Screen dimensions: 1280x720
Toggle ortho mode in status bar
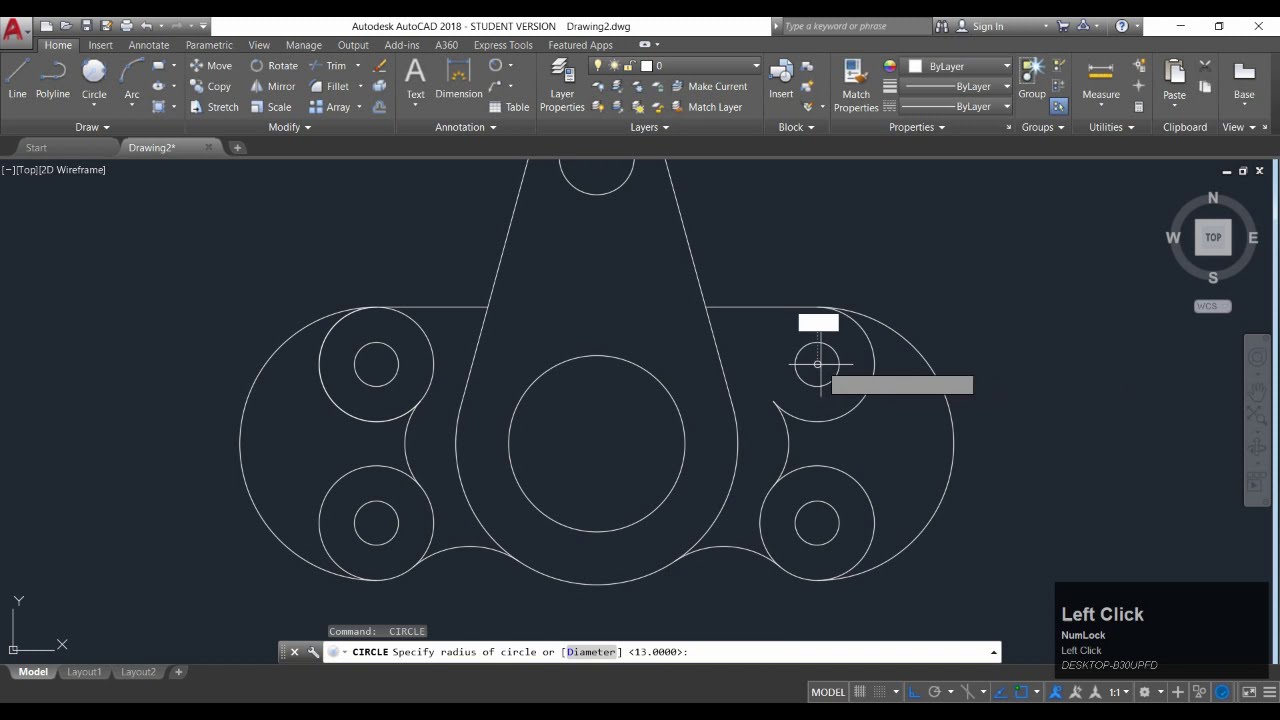pyautogui.click(x=914, y=692)
